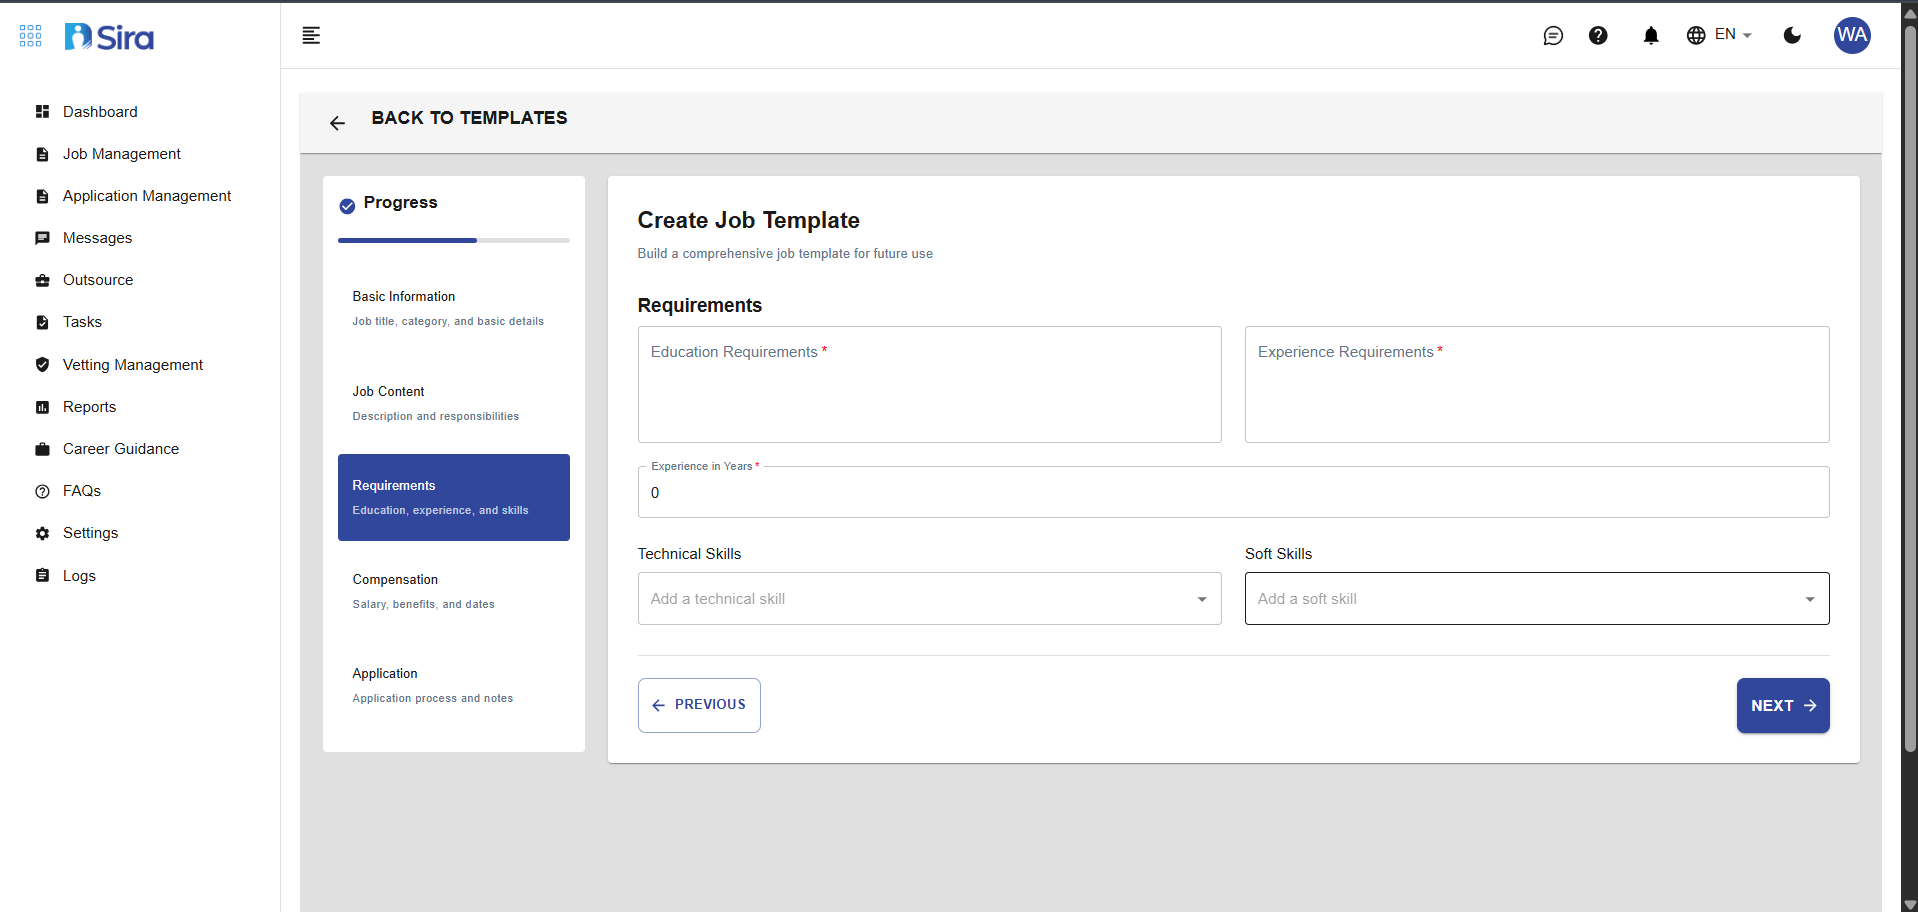This screenshot has width=1918, height=912.
Task: Click the PREVIOUS button
Action: tap(698, 705)
